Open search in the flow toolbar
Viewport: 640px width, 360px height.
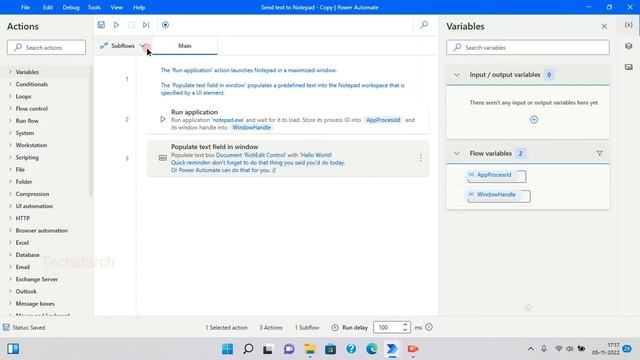coord(424,25)
